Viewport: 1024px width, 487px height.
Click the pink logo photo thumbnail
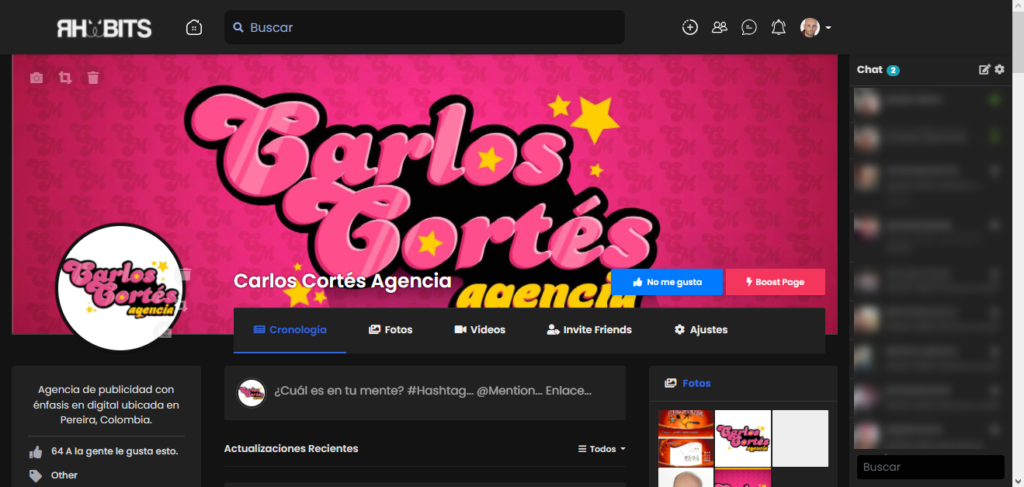pyautogui.click(x=743, y=438)
